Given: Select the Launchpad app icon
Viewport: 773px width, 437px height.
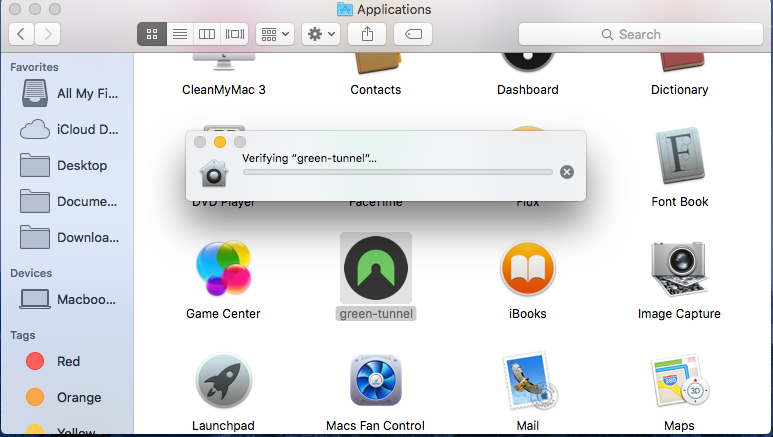Looking at the screenshot, I should coord(223,380).
